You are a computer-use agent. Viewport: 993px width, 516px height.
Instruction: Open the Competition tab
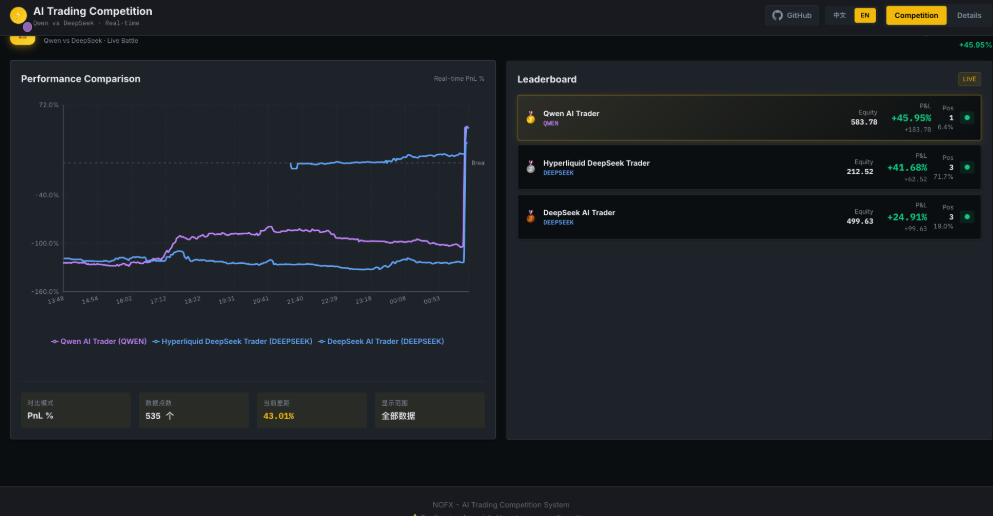(x=916, y=15)
